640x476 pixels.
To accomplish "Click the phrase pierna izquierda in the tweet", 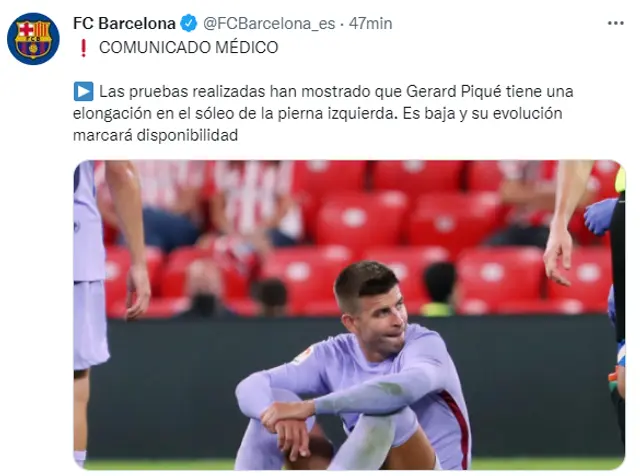I will pos(337,113).
